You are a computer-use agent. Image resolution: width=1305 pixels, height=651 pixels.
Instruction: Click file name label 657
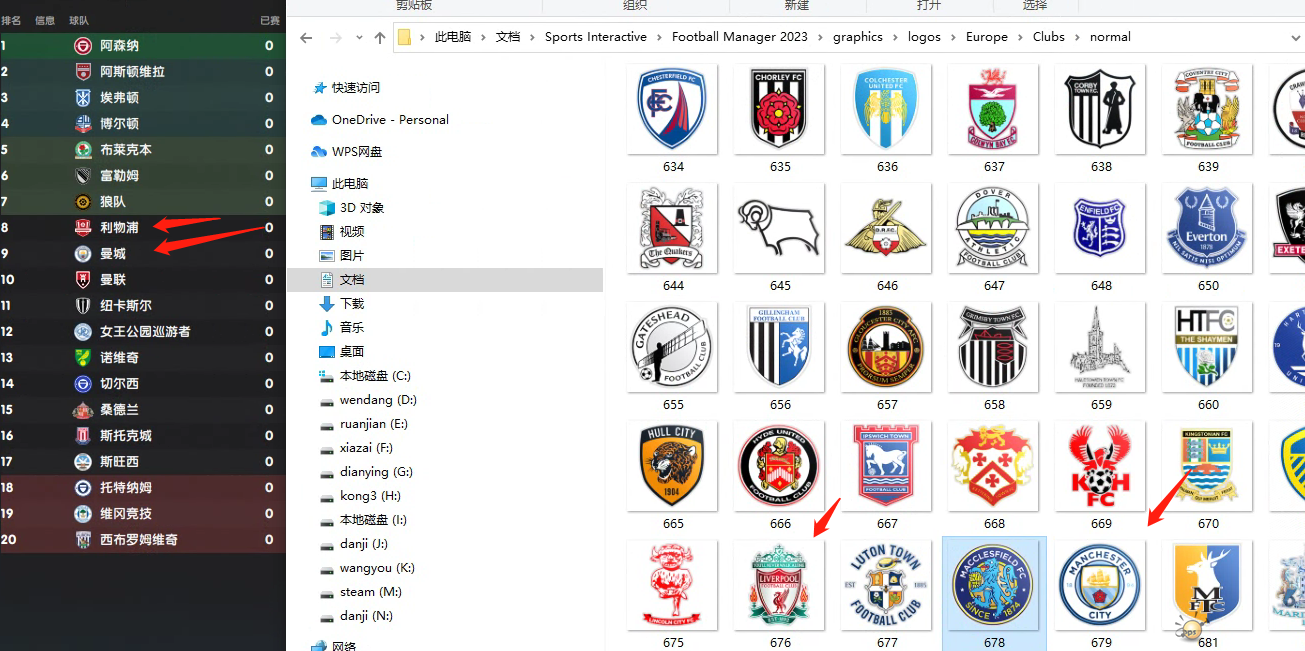click(887, 405)
